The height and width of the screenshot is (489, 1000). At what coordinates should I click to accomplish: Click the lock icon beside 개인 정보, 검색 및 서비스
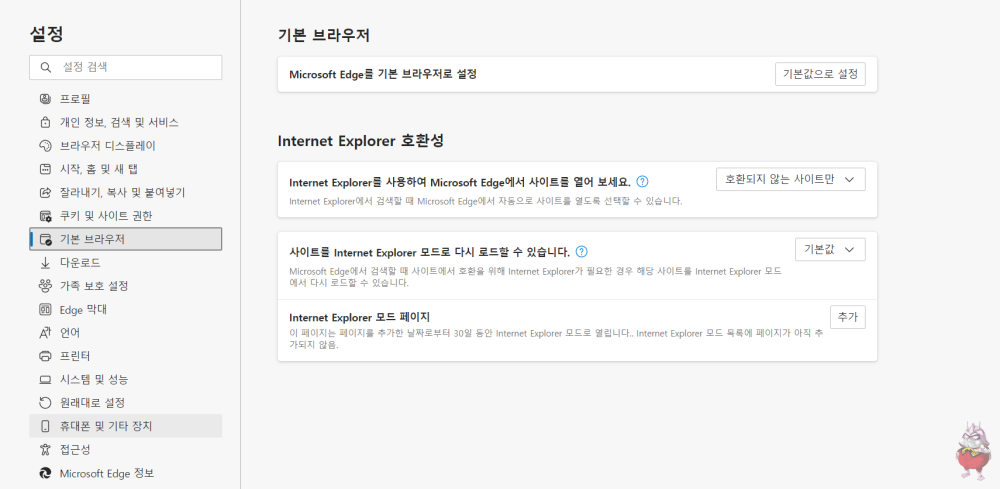click(x=45, y=122)
